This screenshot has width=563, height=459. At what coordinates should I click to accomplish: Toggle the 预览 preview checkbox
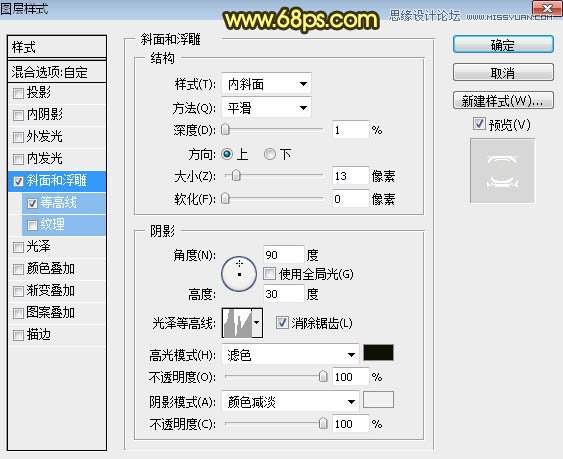pyautogui.click(x=479, y=124)
